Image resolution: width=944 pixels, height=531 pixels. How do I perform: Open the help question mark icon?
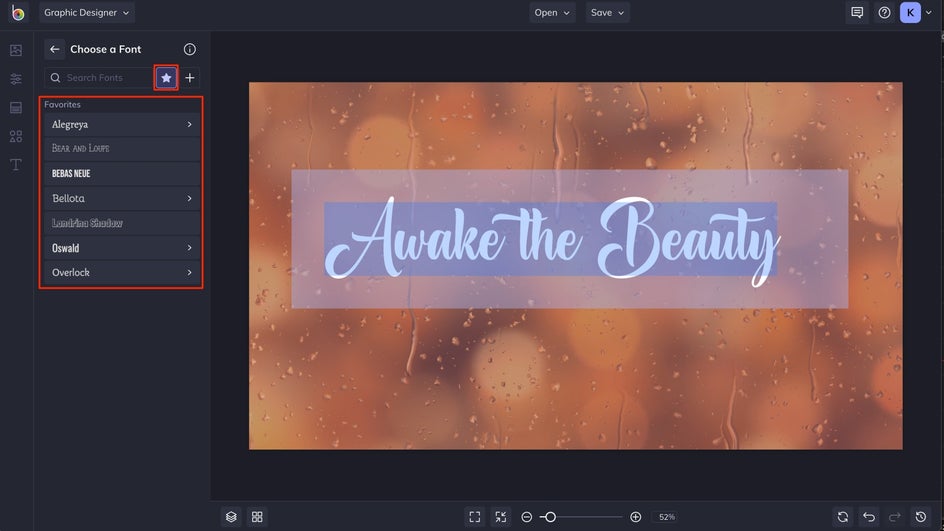point(884,13)
